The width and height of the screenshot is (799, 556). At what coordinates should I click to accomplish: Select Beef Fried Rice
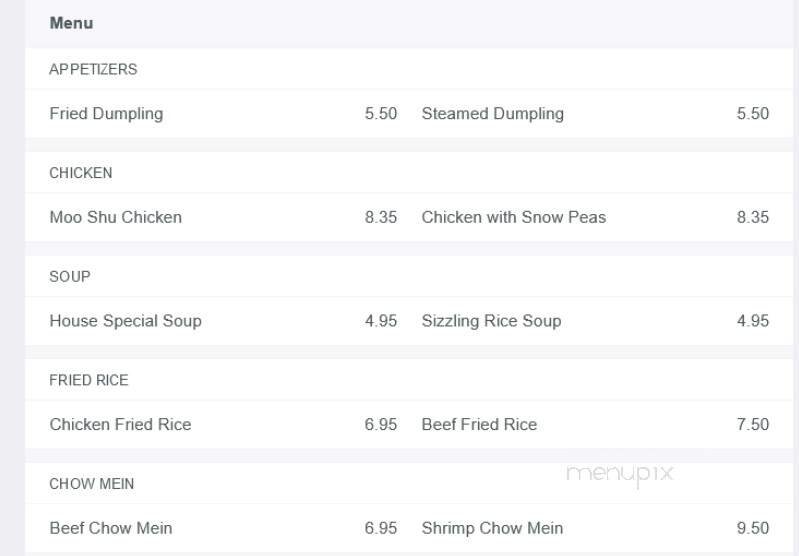point(479,424)
